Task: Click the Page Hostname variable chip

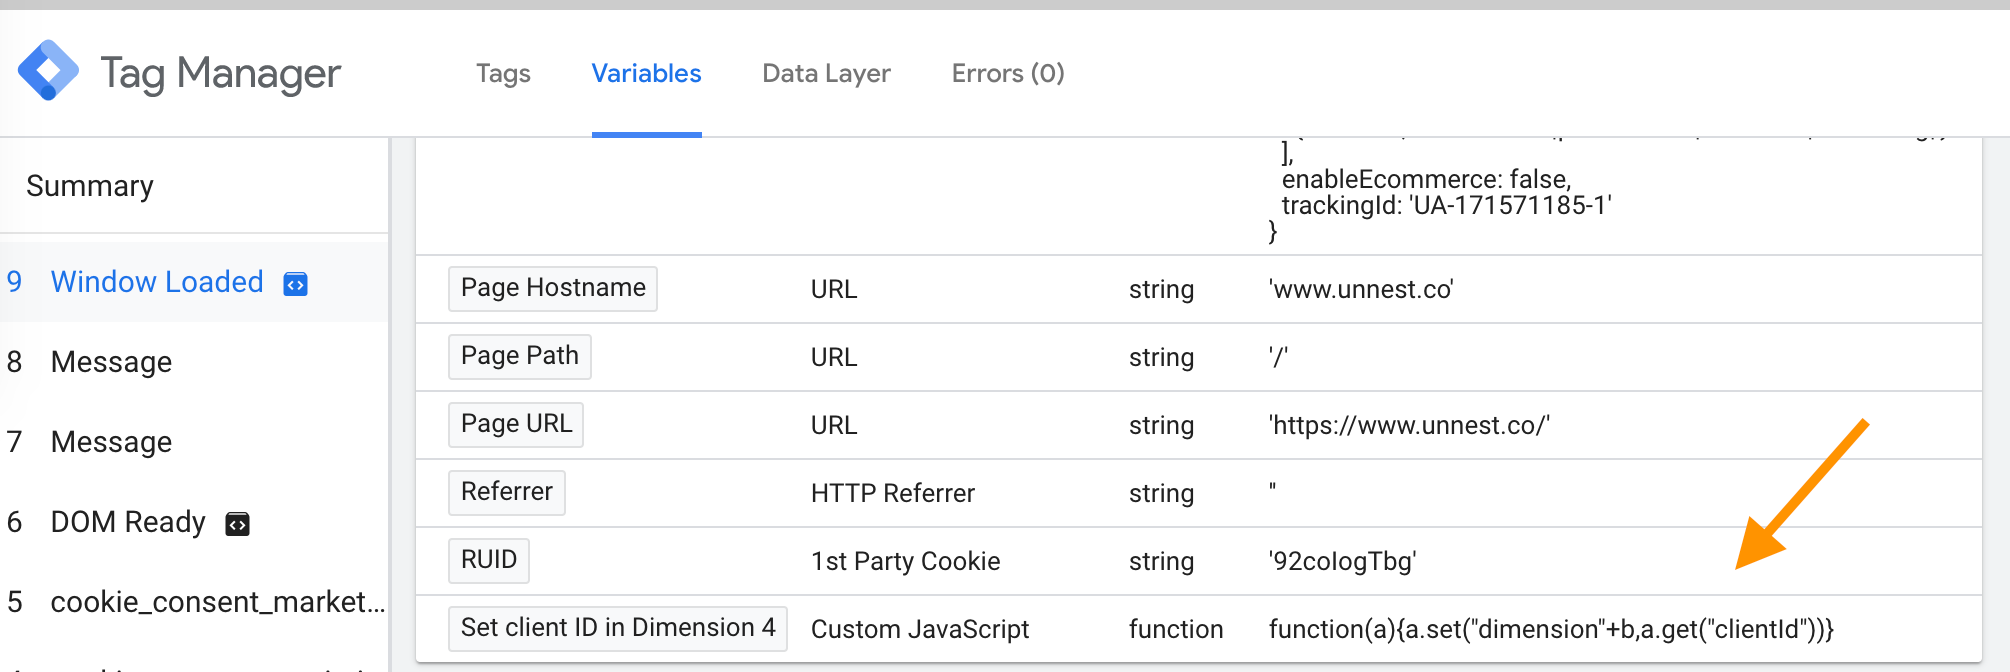Action: [x=553, y=288]
